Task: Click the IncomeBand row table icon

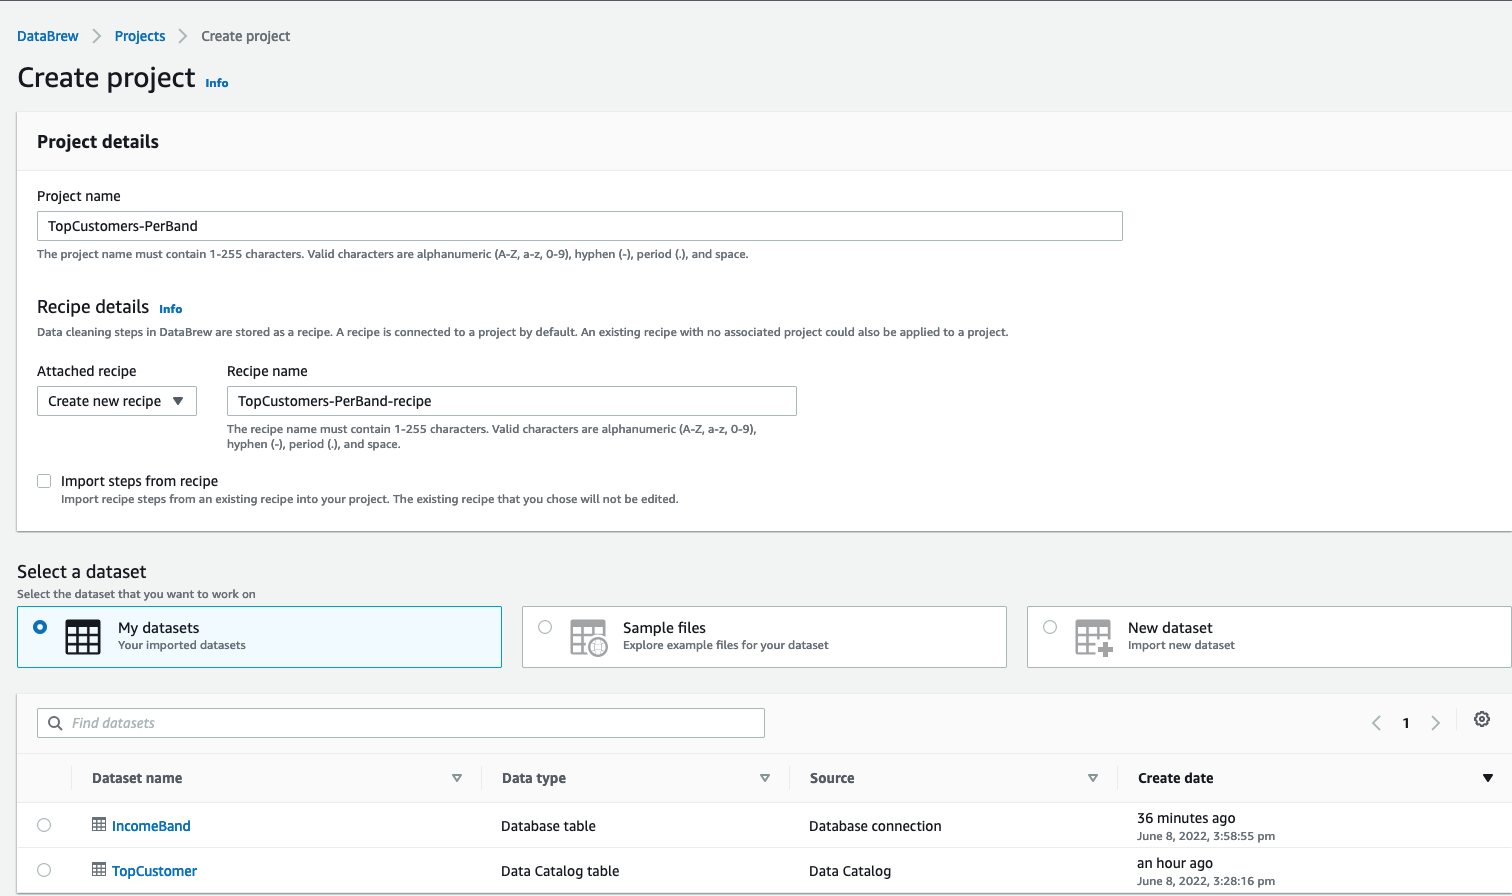Action: click(x=99, y=825)
